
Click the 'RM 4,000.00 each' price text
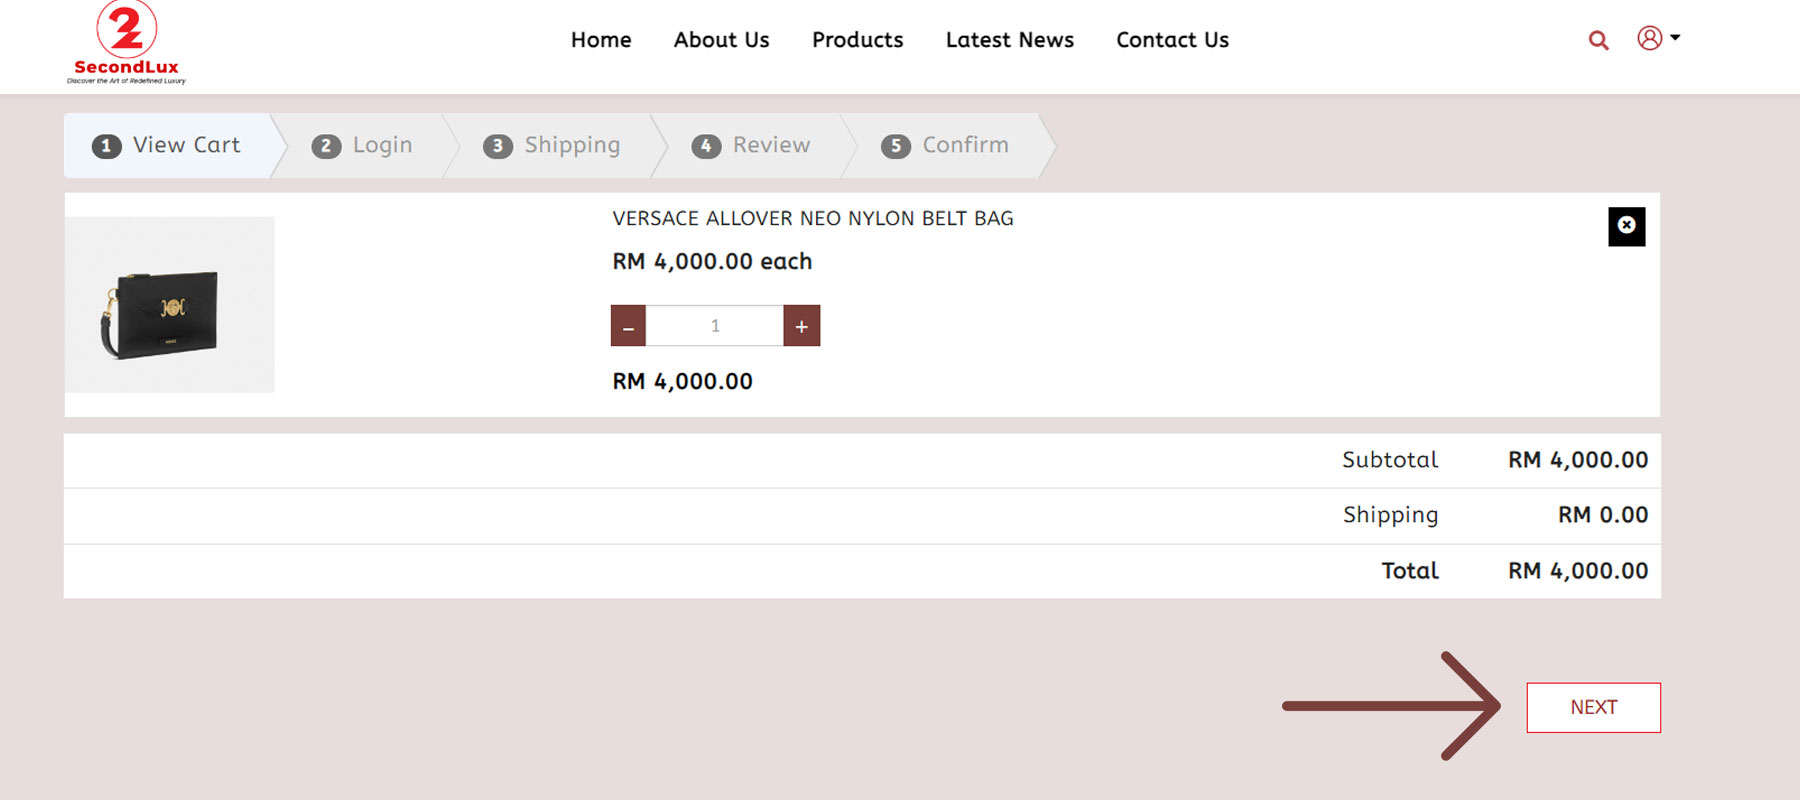(x=712, y=261)
